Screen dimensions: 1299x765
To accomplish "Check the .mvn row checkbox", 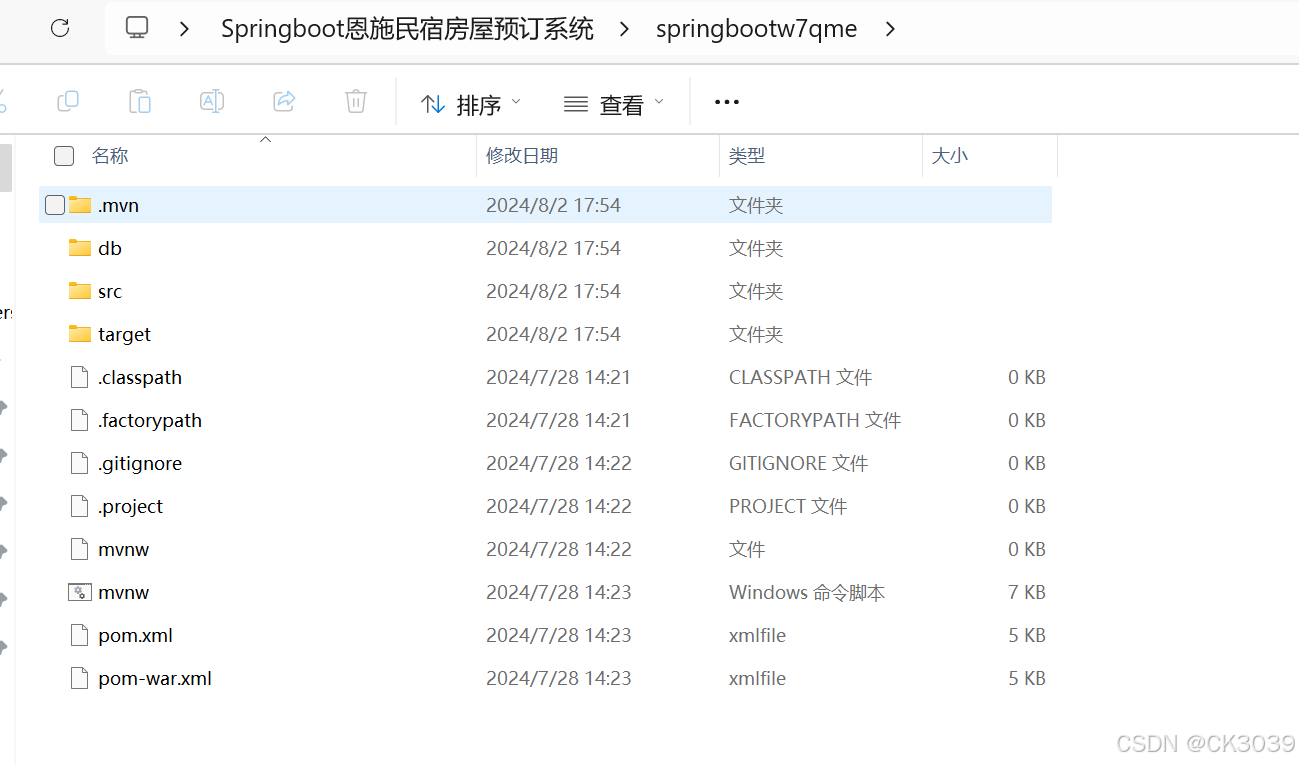I will [55, 205].
